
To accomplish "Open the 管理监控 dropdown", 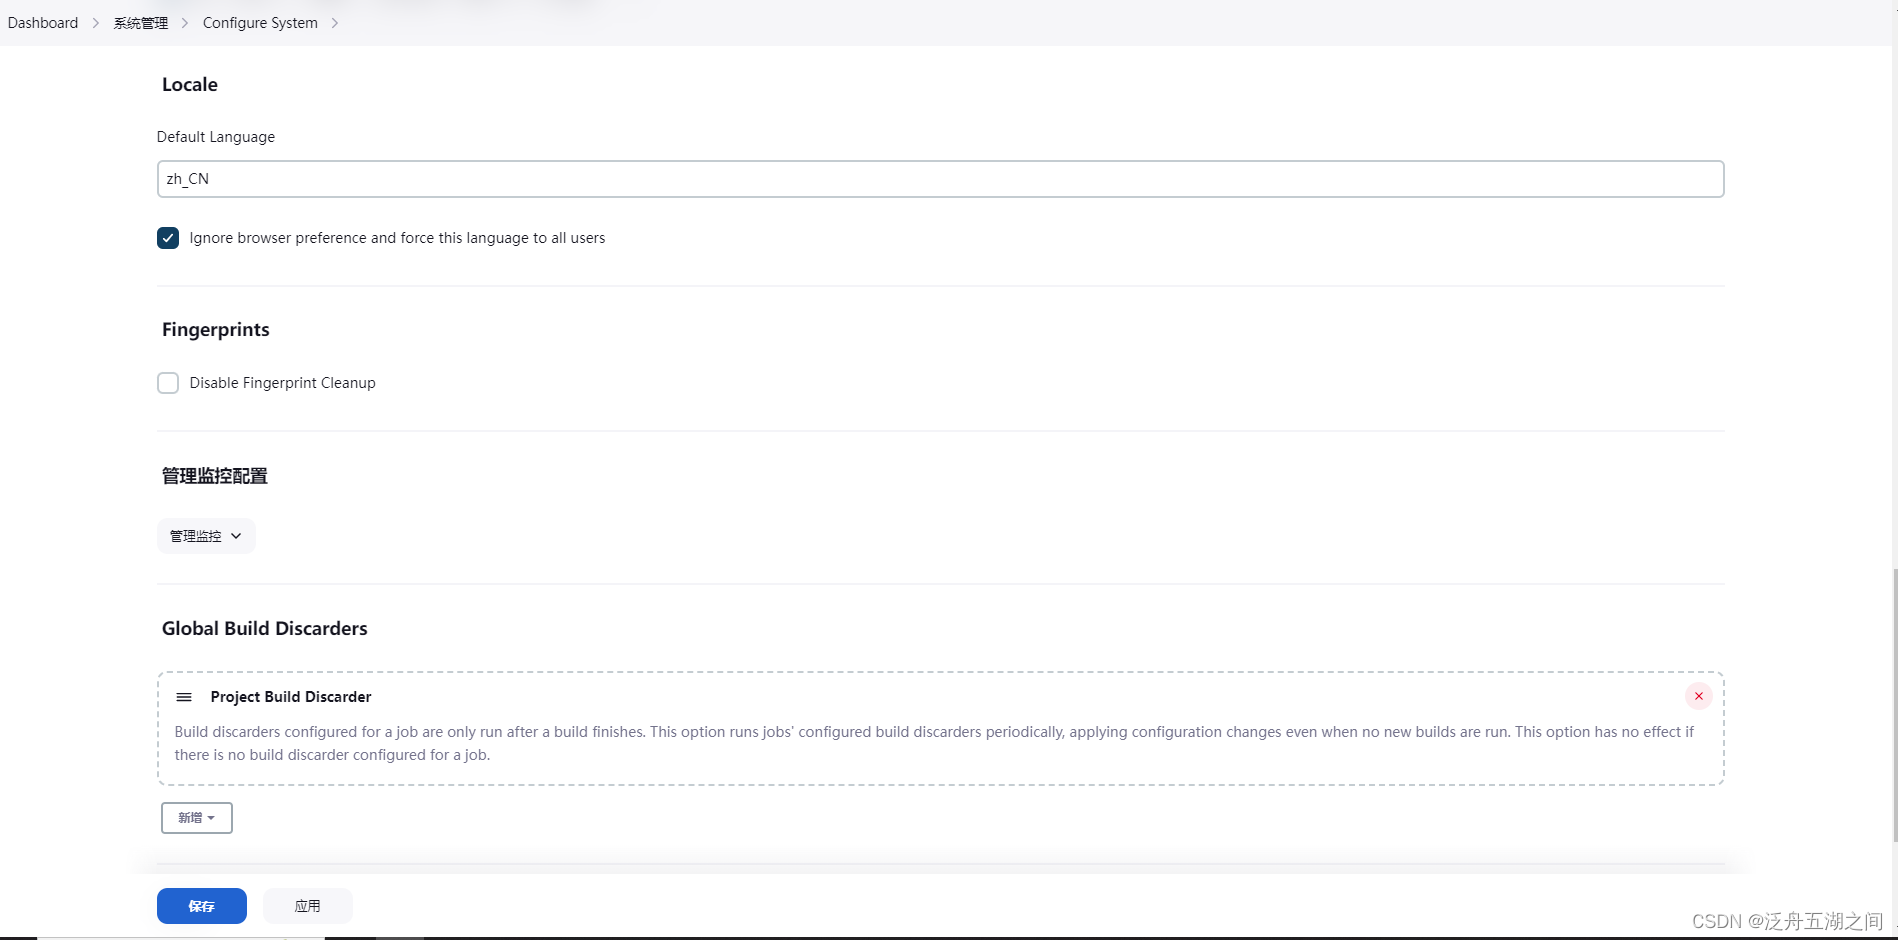I will tap(206, 536).
